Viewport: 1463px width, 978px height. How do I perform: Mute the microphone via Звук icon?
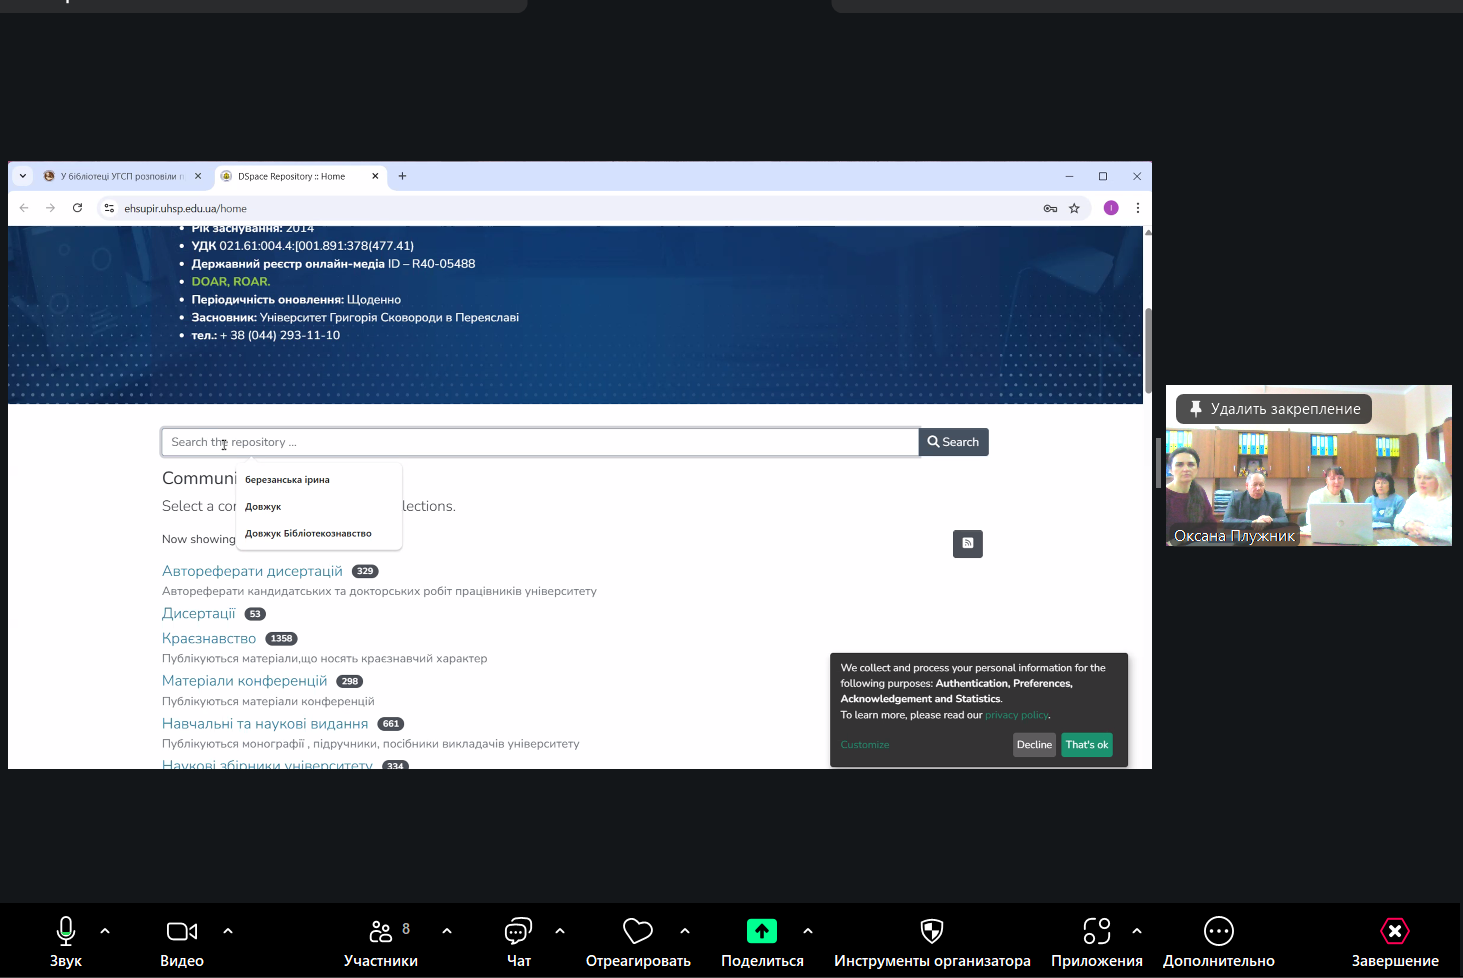click(x=66, y=932)
